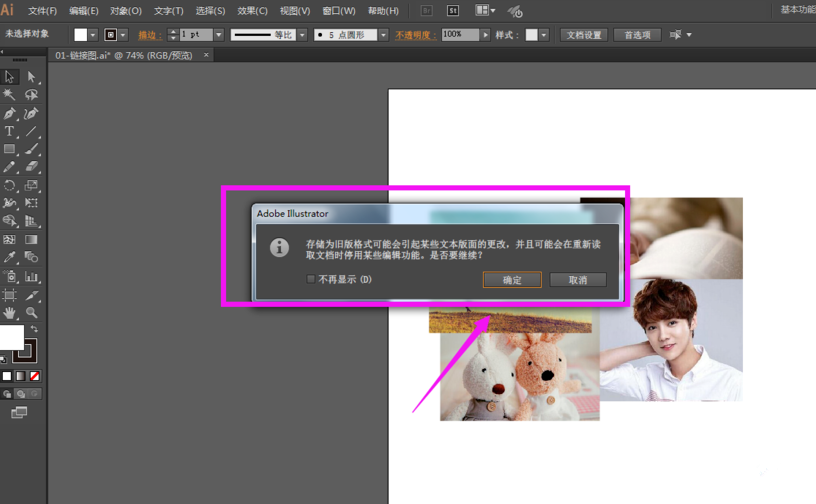Click the white fill color swatch in toolbox

pos(11,337)
